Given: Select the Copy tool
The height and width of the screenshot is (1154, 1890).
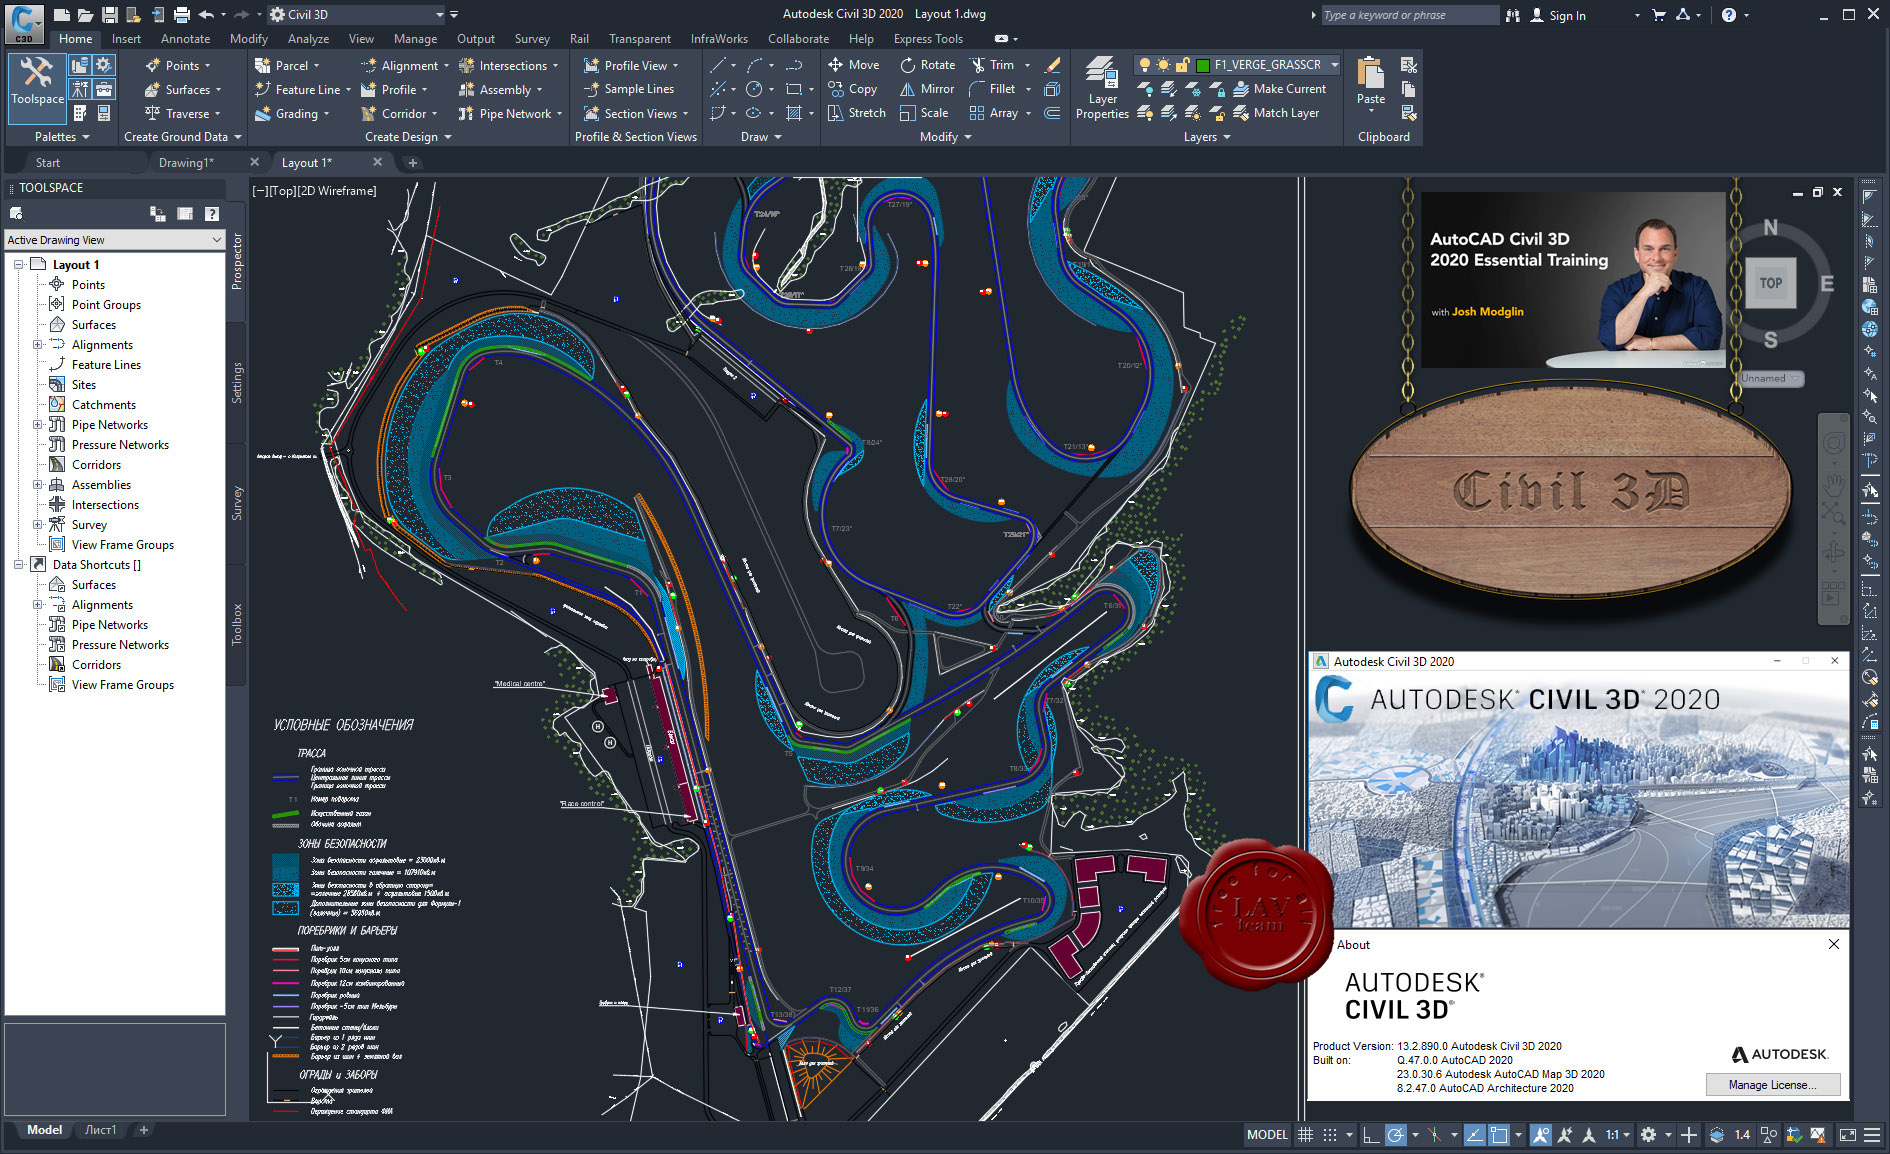Looking at the screenshot, I should [853, 89].
